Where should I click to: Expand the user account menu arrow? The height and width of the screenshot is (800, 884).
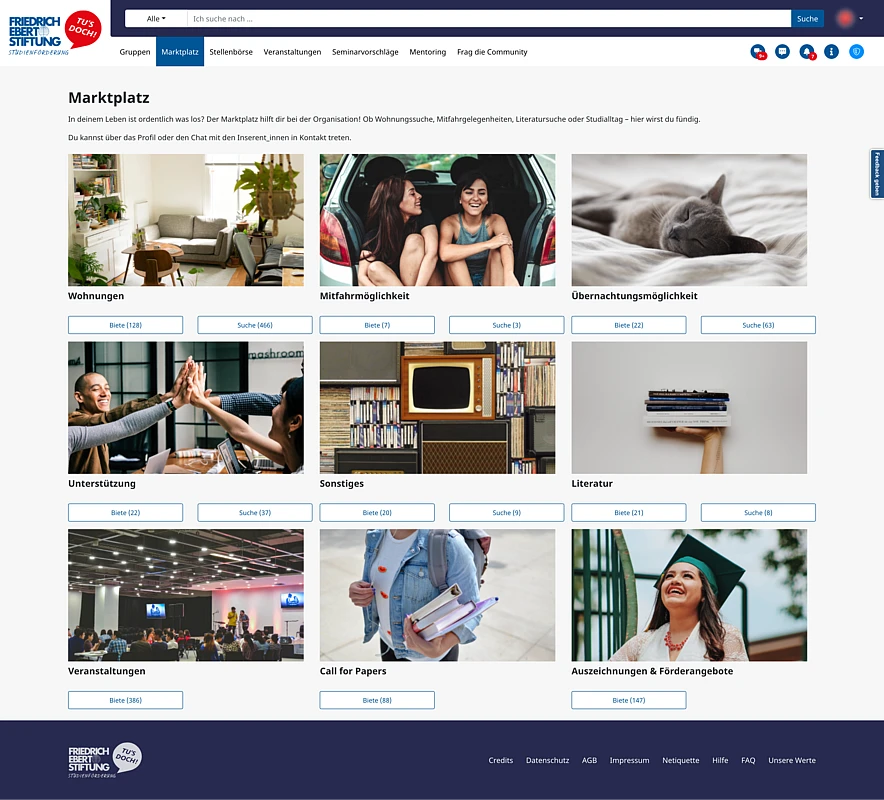point(862,18)
